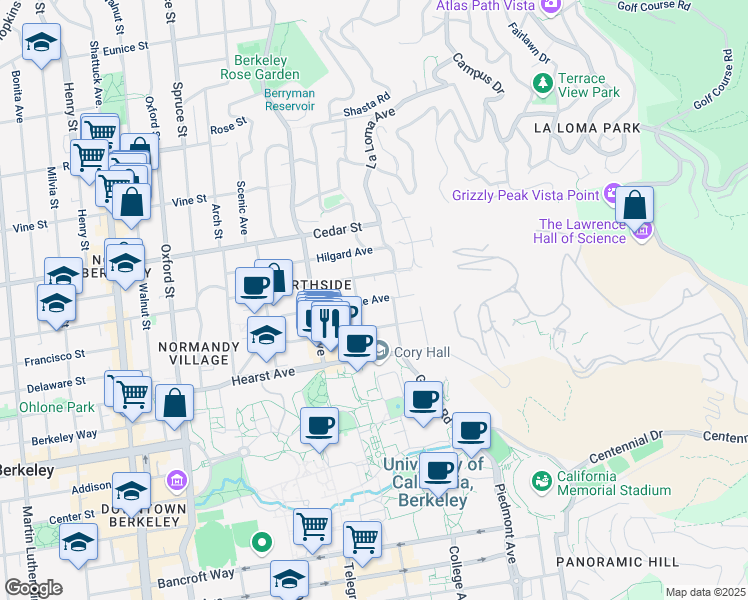Select the green transit circle marker near Bancroft Way

(261, 542)
